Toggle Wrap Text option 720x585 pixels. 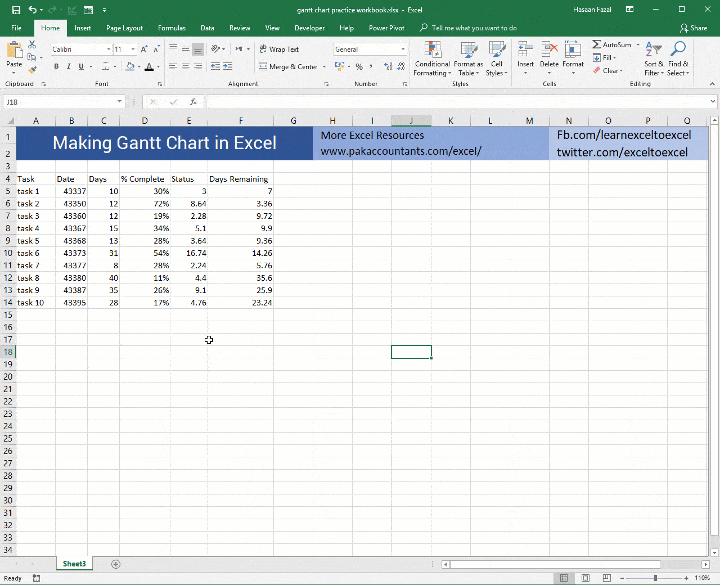tap(279, 49)
